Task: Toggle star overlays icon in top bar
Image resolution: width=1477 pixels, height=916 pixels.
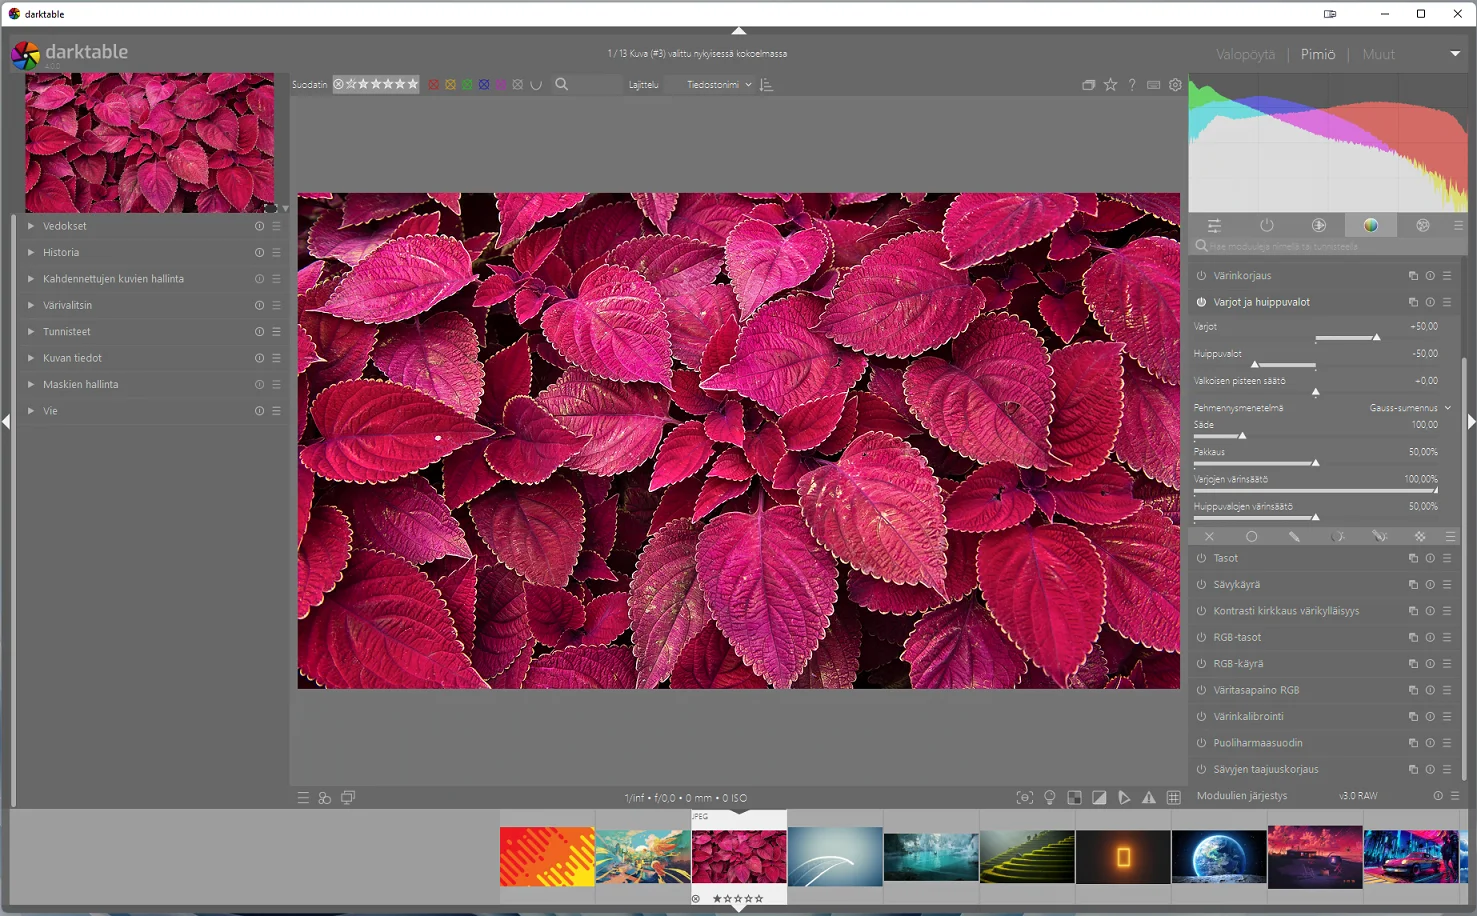Action: click(1110, 85)
